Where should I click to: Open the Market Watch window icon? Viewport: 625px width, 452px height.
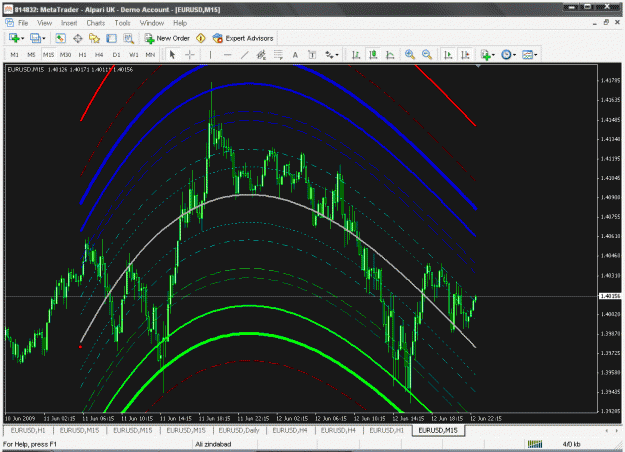[x=60, y=38]
